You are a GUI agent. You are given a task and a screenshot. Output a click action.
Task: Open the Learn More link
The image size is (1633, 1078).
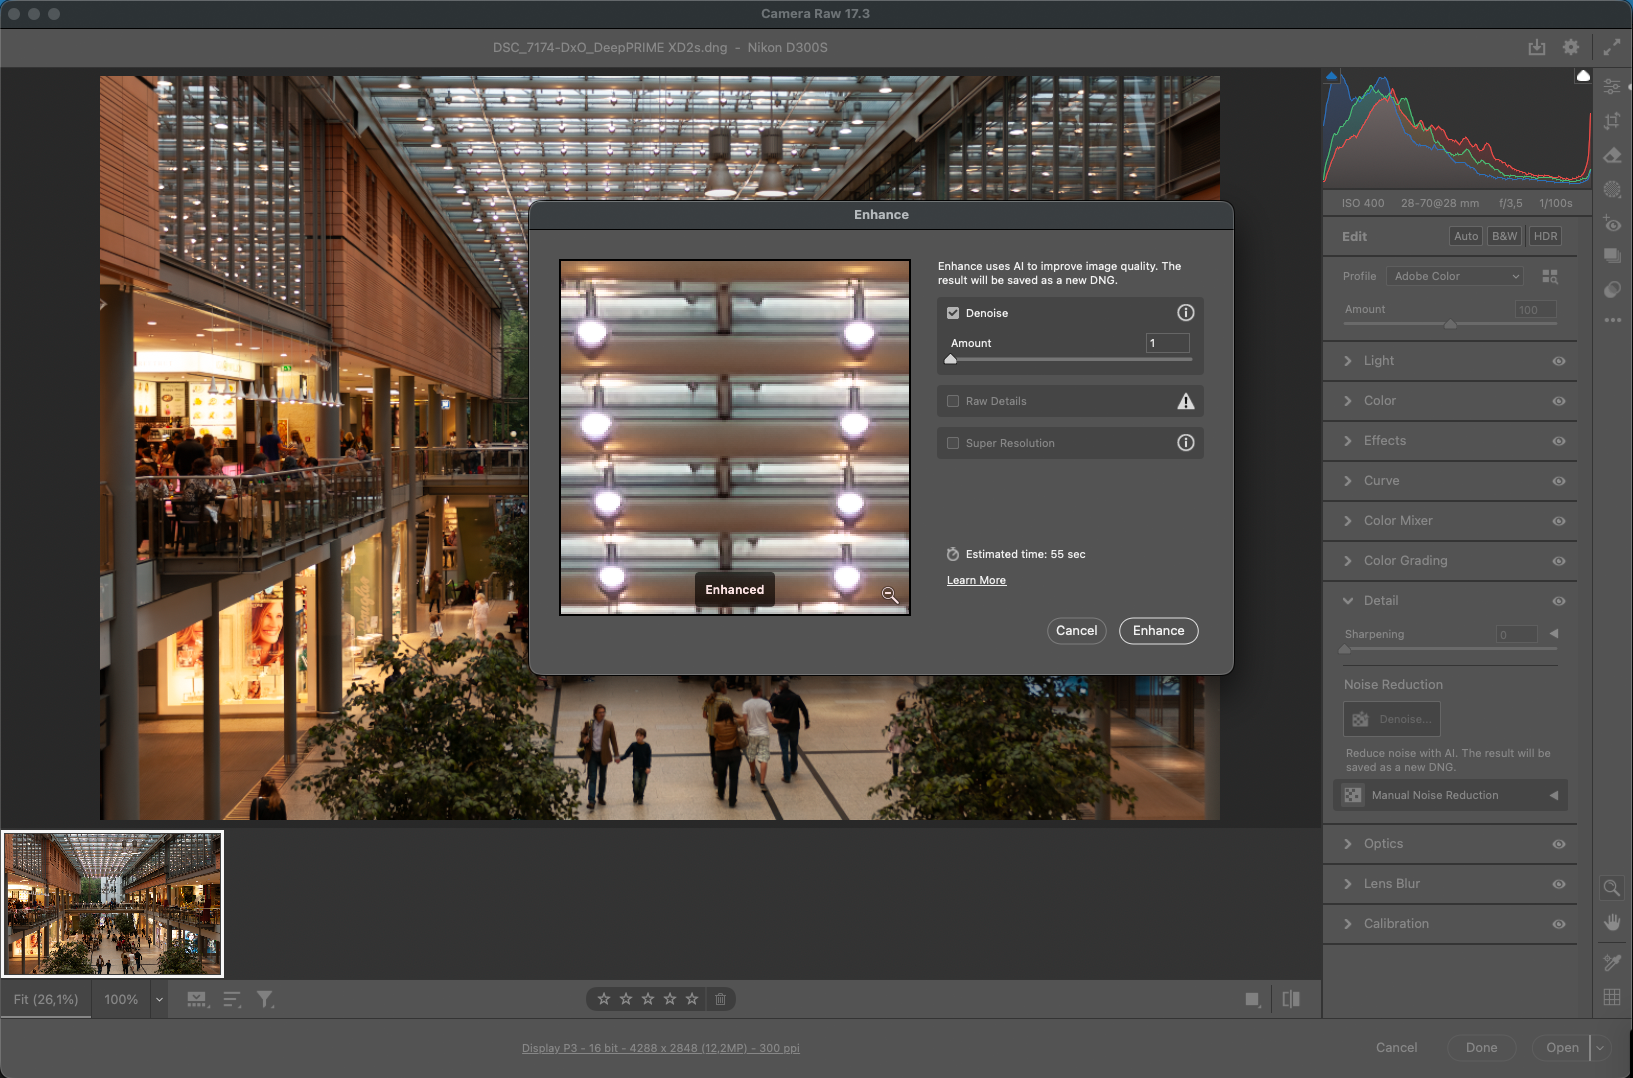976,580
